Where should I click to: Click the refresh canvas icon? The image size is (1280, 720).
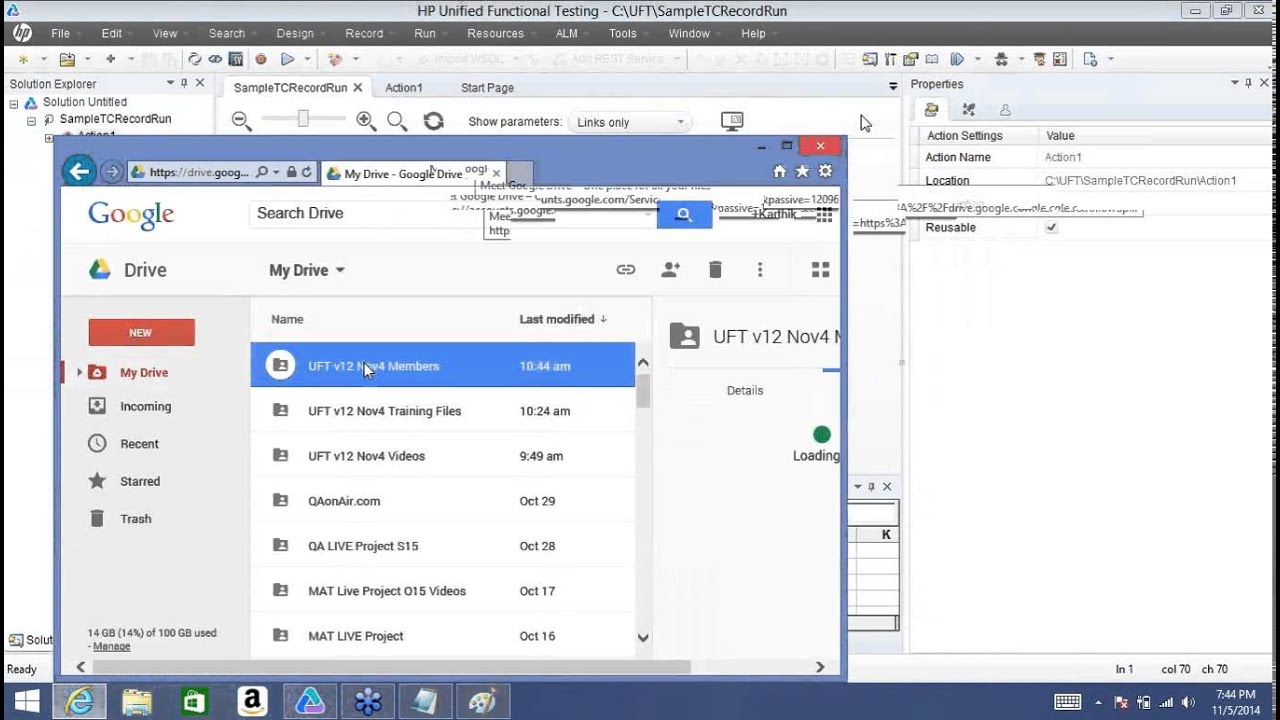[433, 121]
